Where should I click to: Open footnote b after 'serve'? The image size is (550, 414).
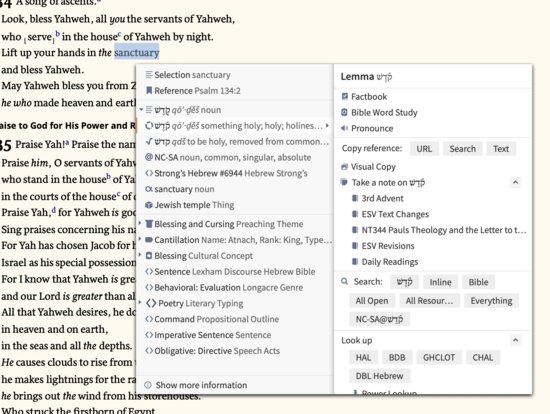point(58,34)
